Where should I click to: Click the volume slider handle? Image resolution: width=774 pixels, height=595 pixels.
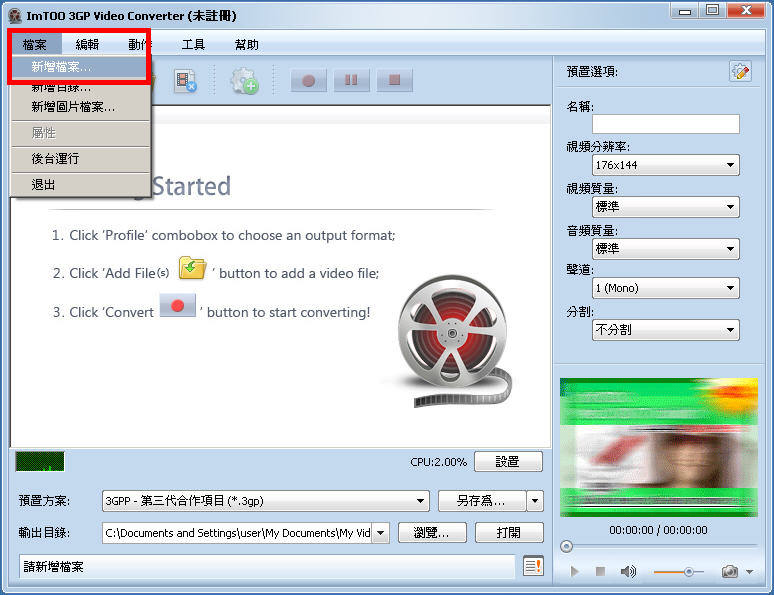coord(688,571)
